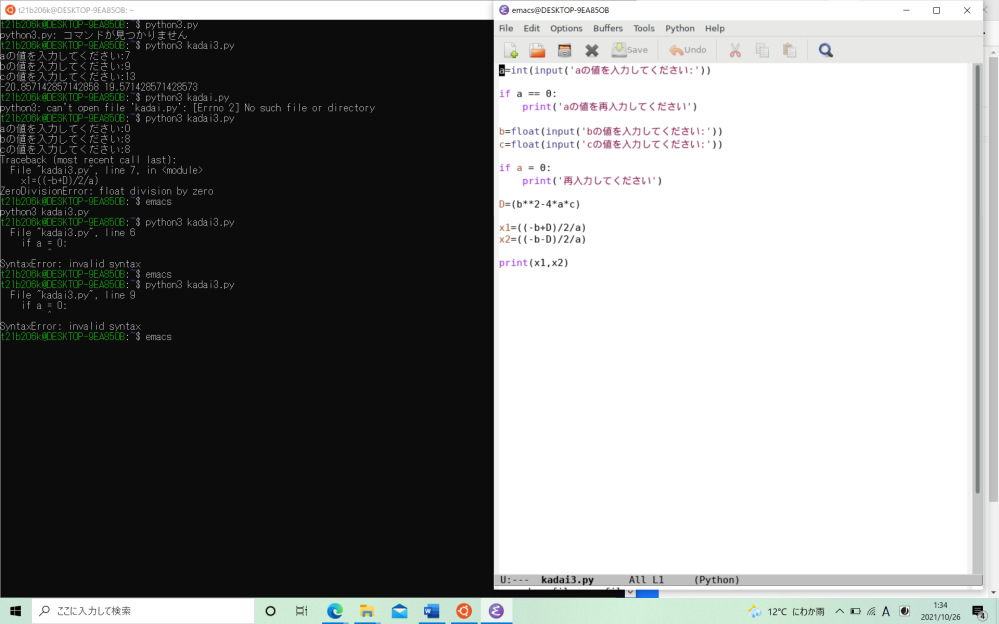Screen dimensions: 999x624
Task: Open Microsoft Word from the taskbar
Action: (x=431, y=611)
